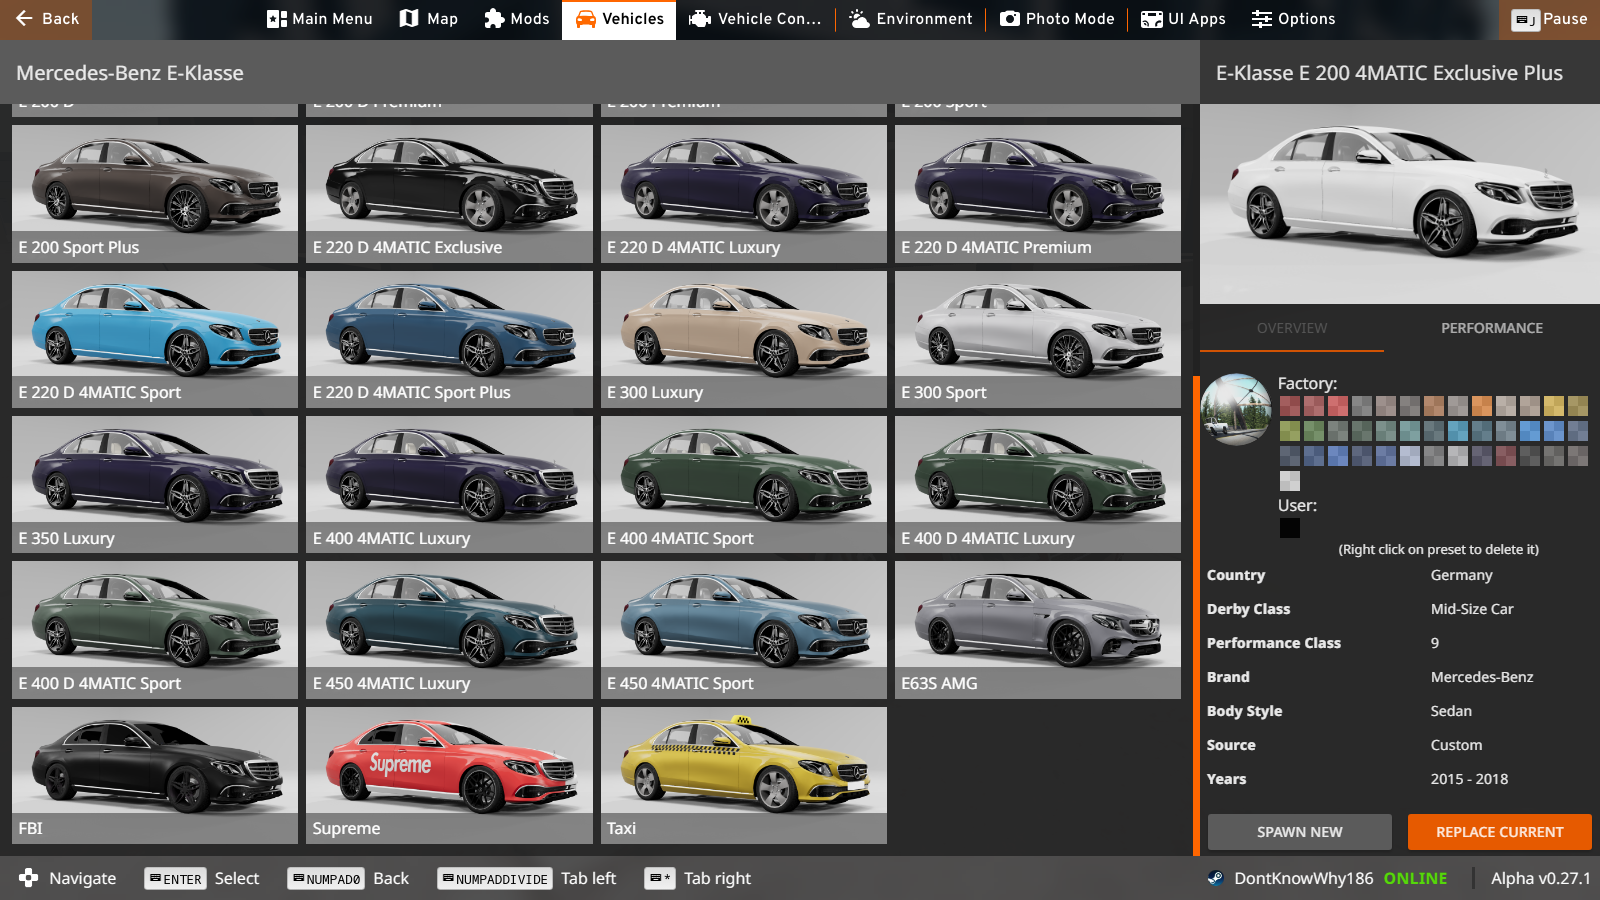Select E 400 D 4MATIC Luxury car
1600x900 pixels.
pos(1038,485)
